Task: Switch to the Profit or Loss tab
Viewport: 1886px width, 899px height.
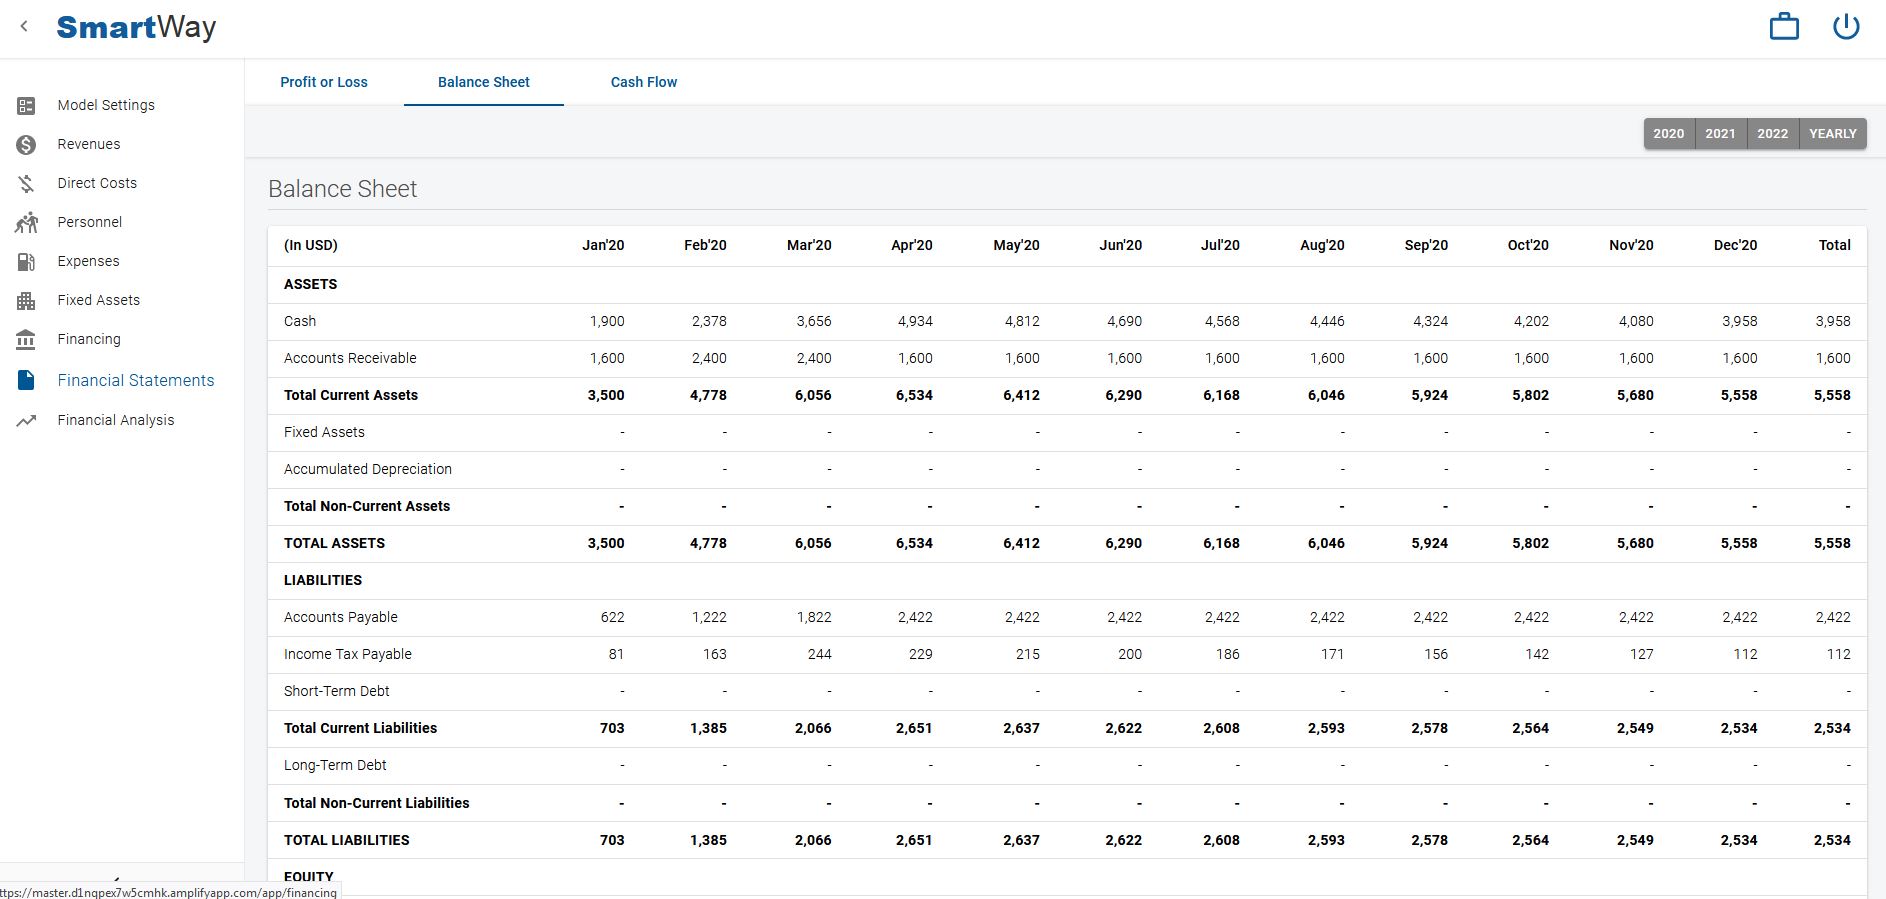Action: pyautogui.click(x=323, y=82)
